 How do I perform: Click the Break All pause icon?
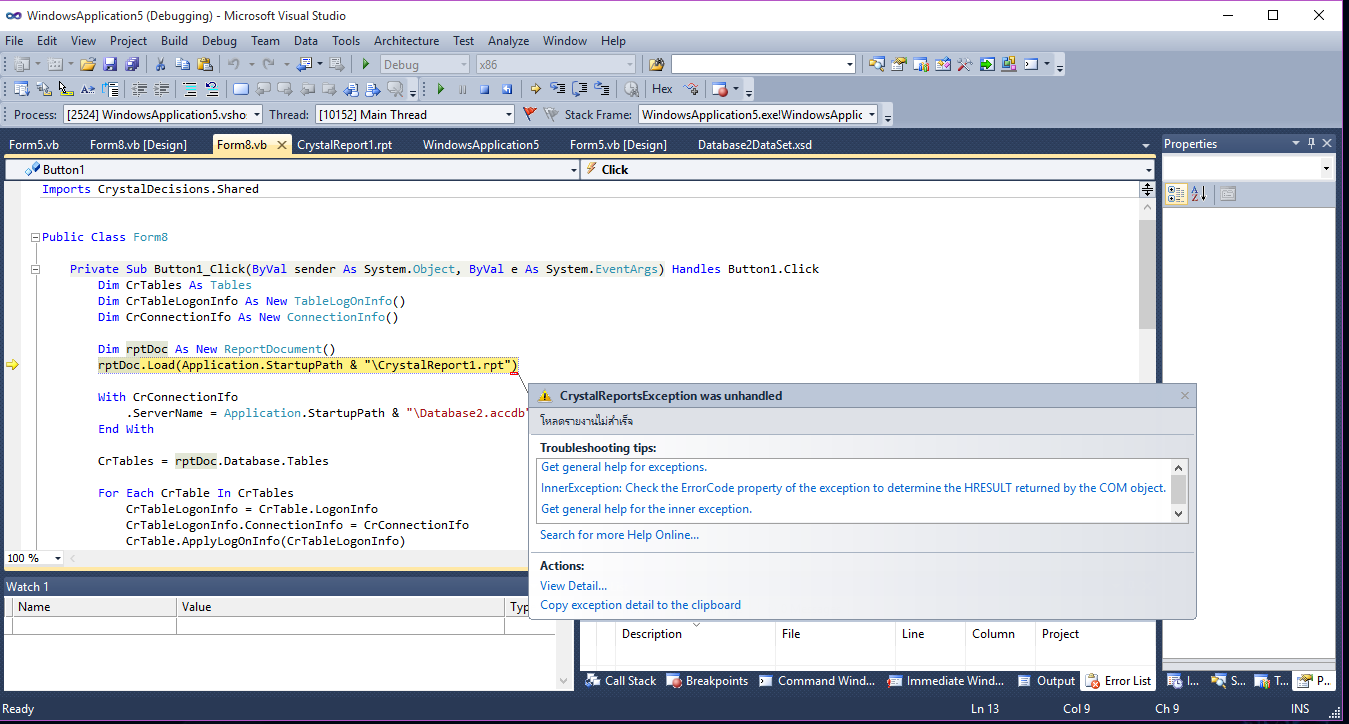[462, 89]
